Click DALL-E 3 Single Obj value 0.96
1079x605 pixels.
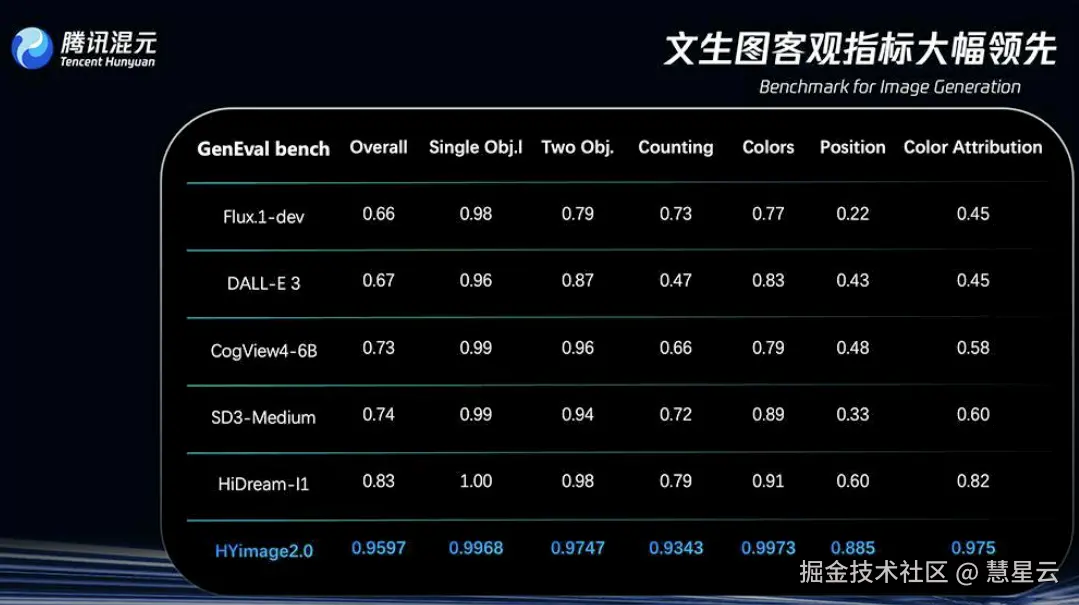[x=476, y=281]
